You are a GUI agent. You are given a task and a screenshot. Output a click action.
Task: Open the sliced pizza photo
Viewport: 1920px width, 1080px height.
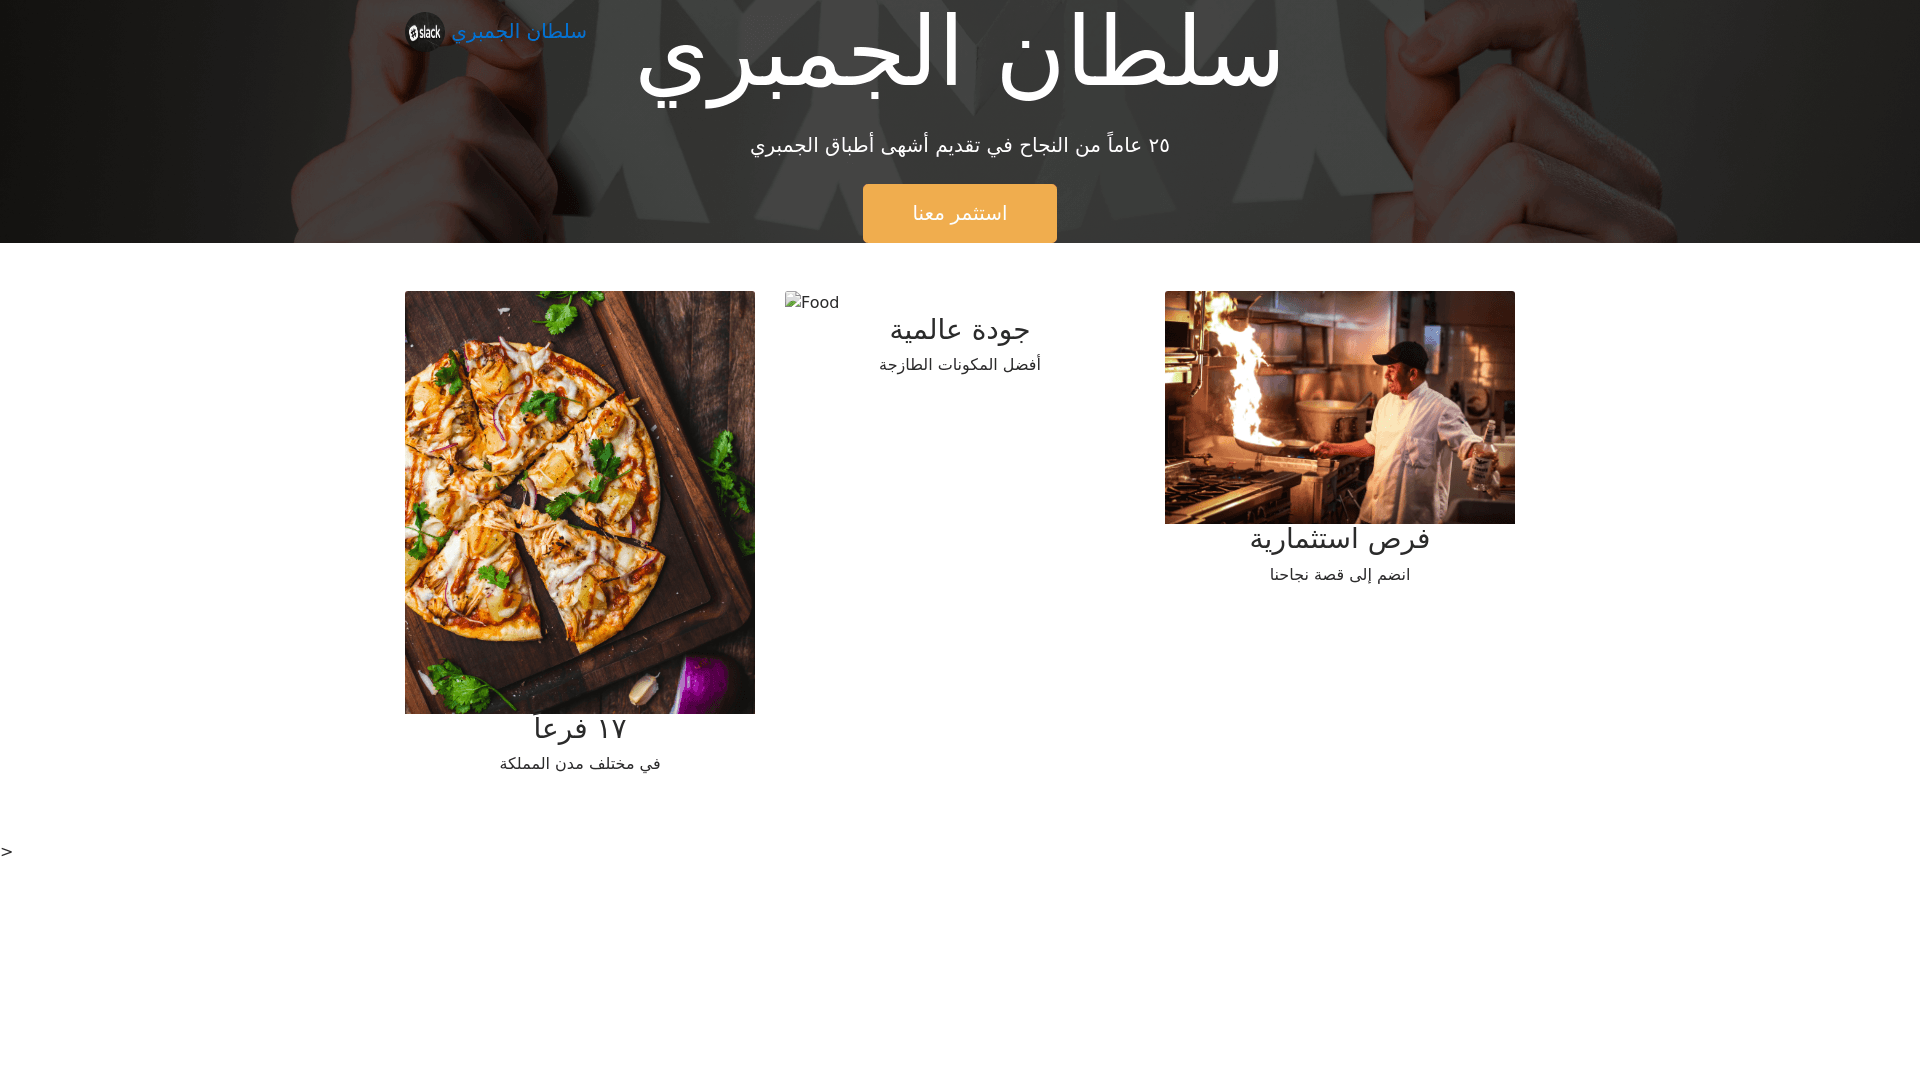[x=580, y=502]
